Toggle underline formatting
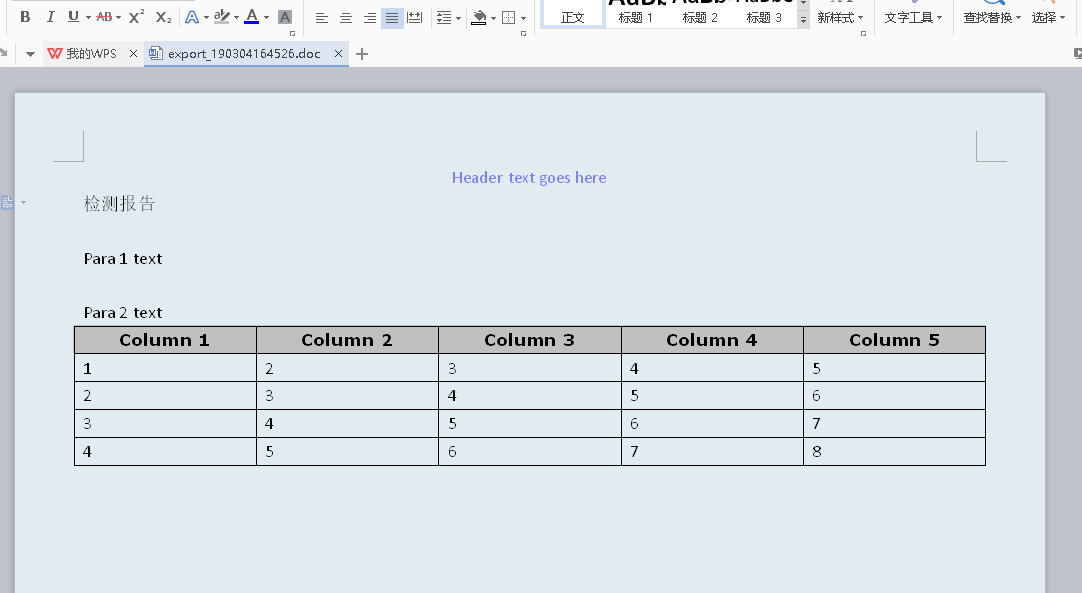 pyautogui.click(x=73, y=16)
